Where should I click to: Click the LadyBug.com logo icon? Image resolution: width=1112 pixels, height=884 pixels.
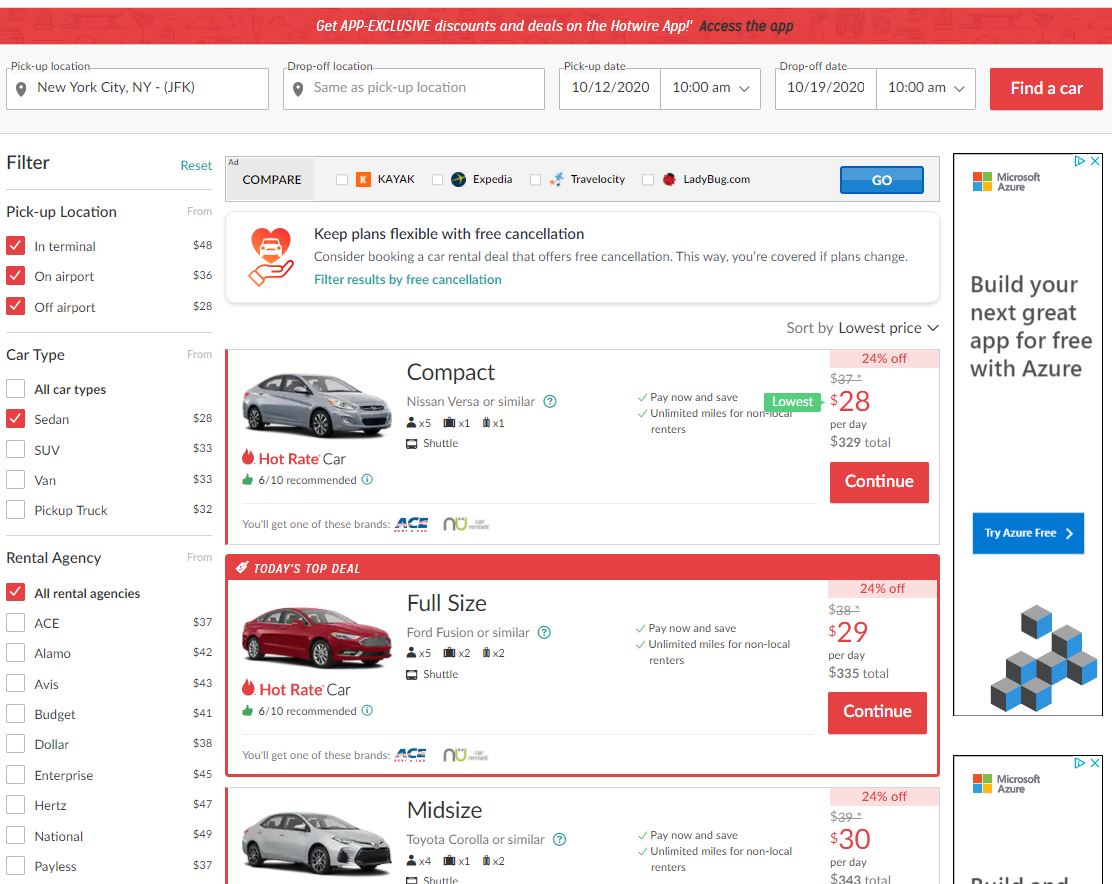point(669,179)
